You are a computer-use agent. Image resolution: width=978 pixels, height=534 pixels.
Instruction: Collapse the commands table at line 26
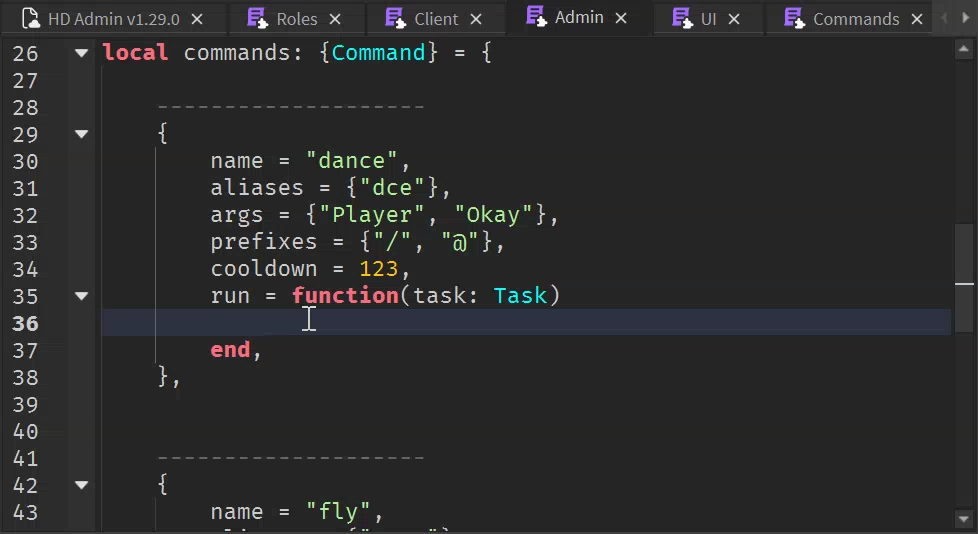(x=81, y=53)
